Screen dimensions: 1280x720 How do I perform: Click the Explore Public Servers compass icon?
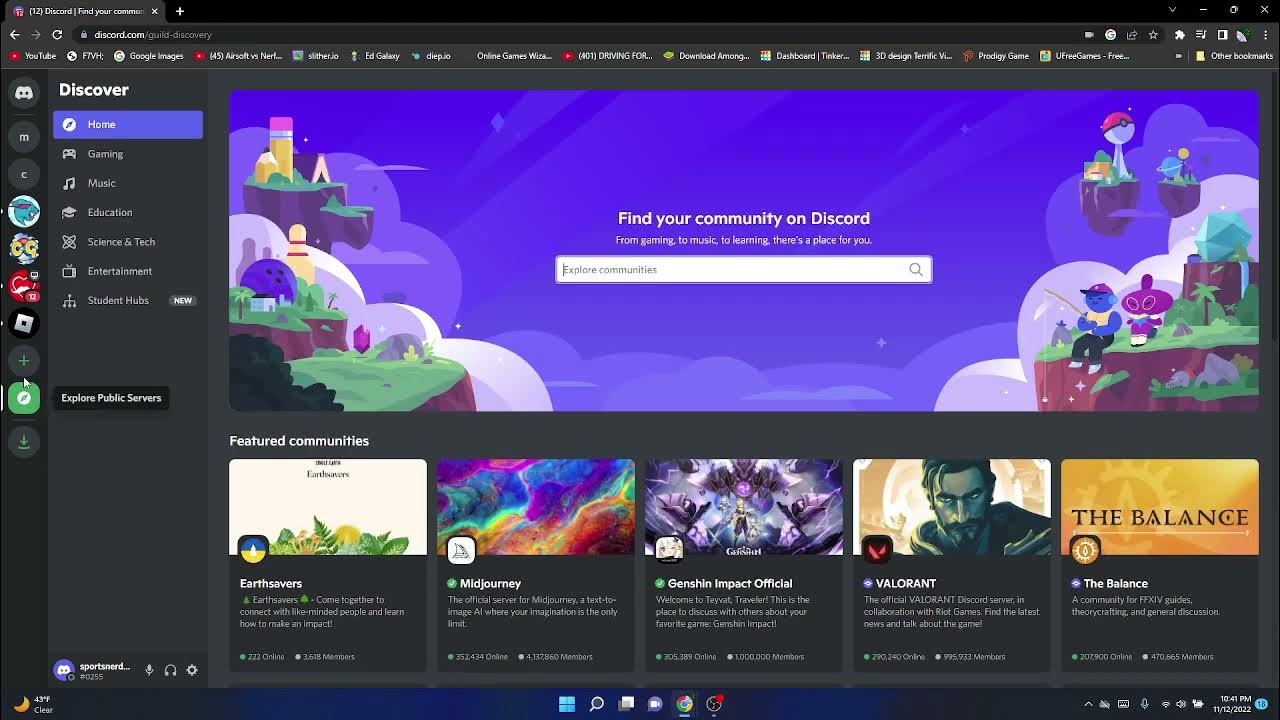tap(24, 398)
